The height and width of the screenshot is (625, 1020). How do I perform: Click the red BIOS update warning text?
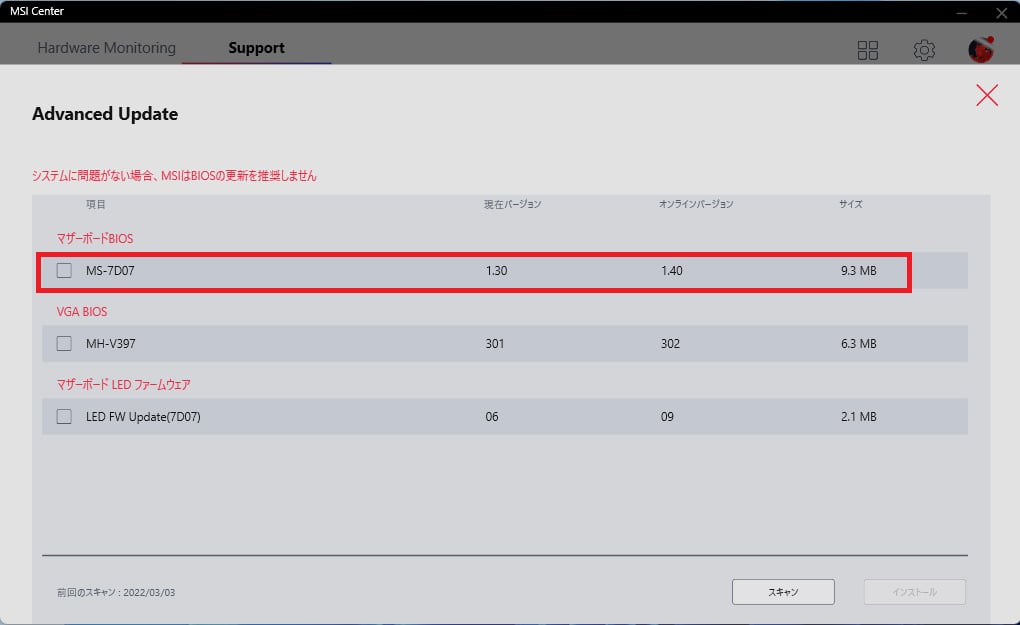174,176
